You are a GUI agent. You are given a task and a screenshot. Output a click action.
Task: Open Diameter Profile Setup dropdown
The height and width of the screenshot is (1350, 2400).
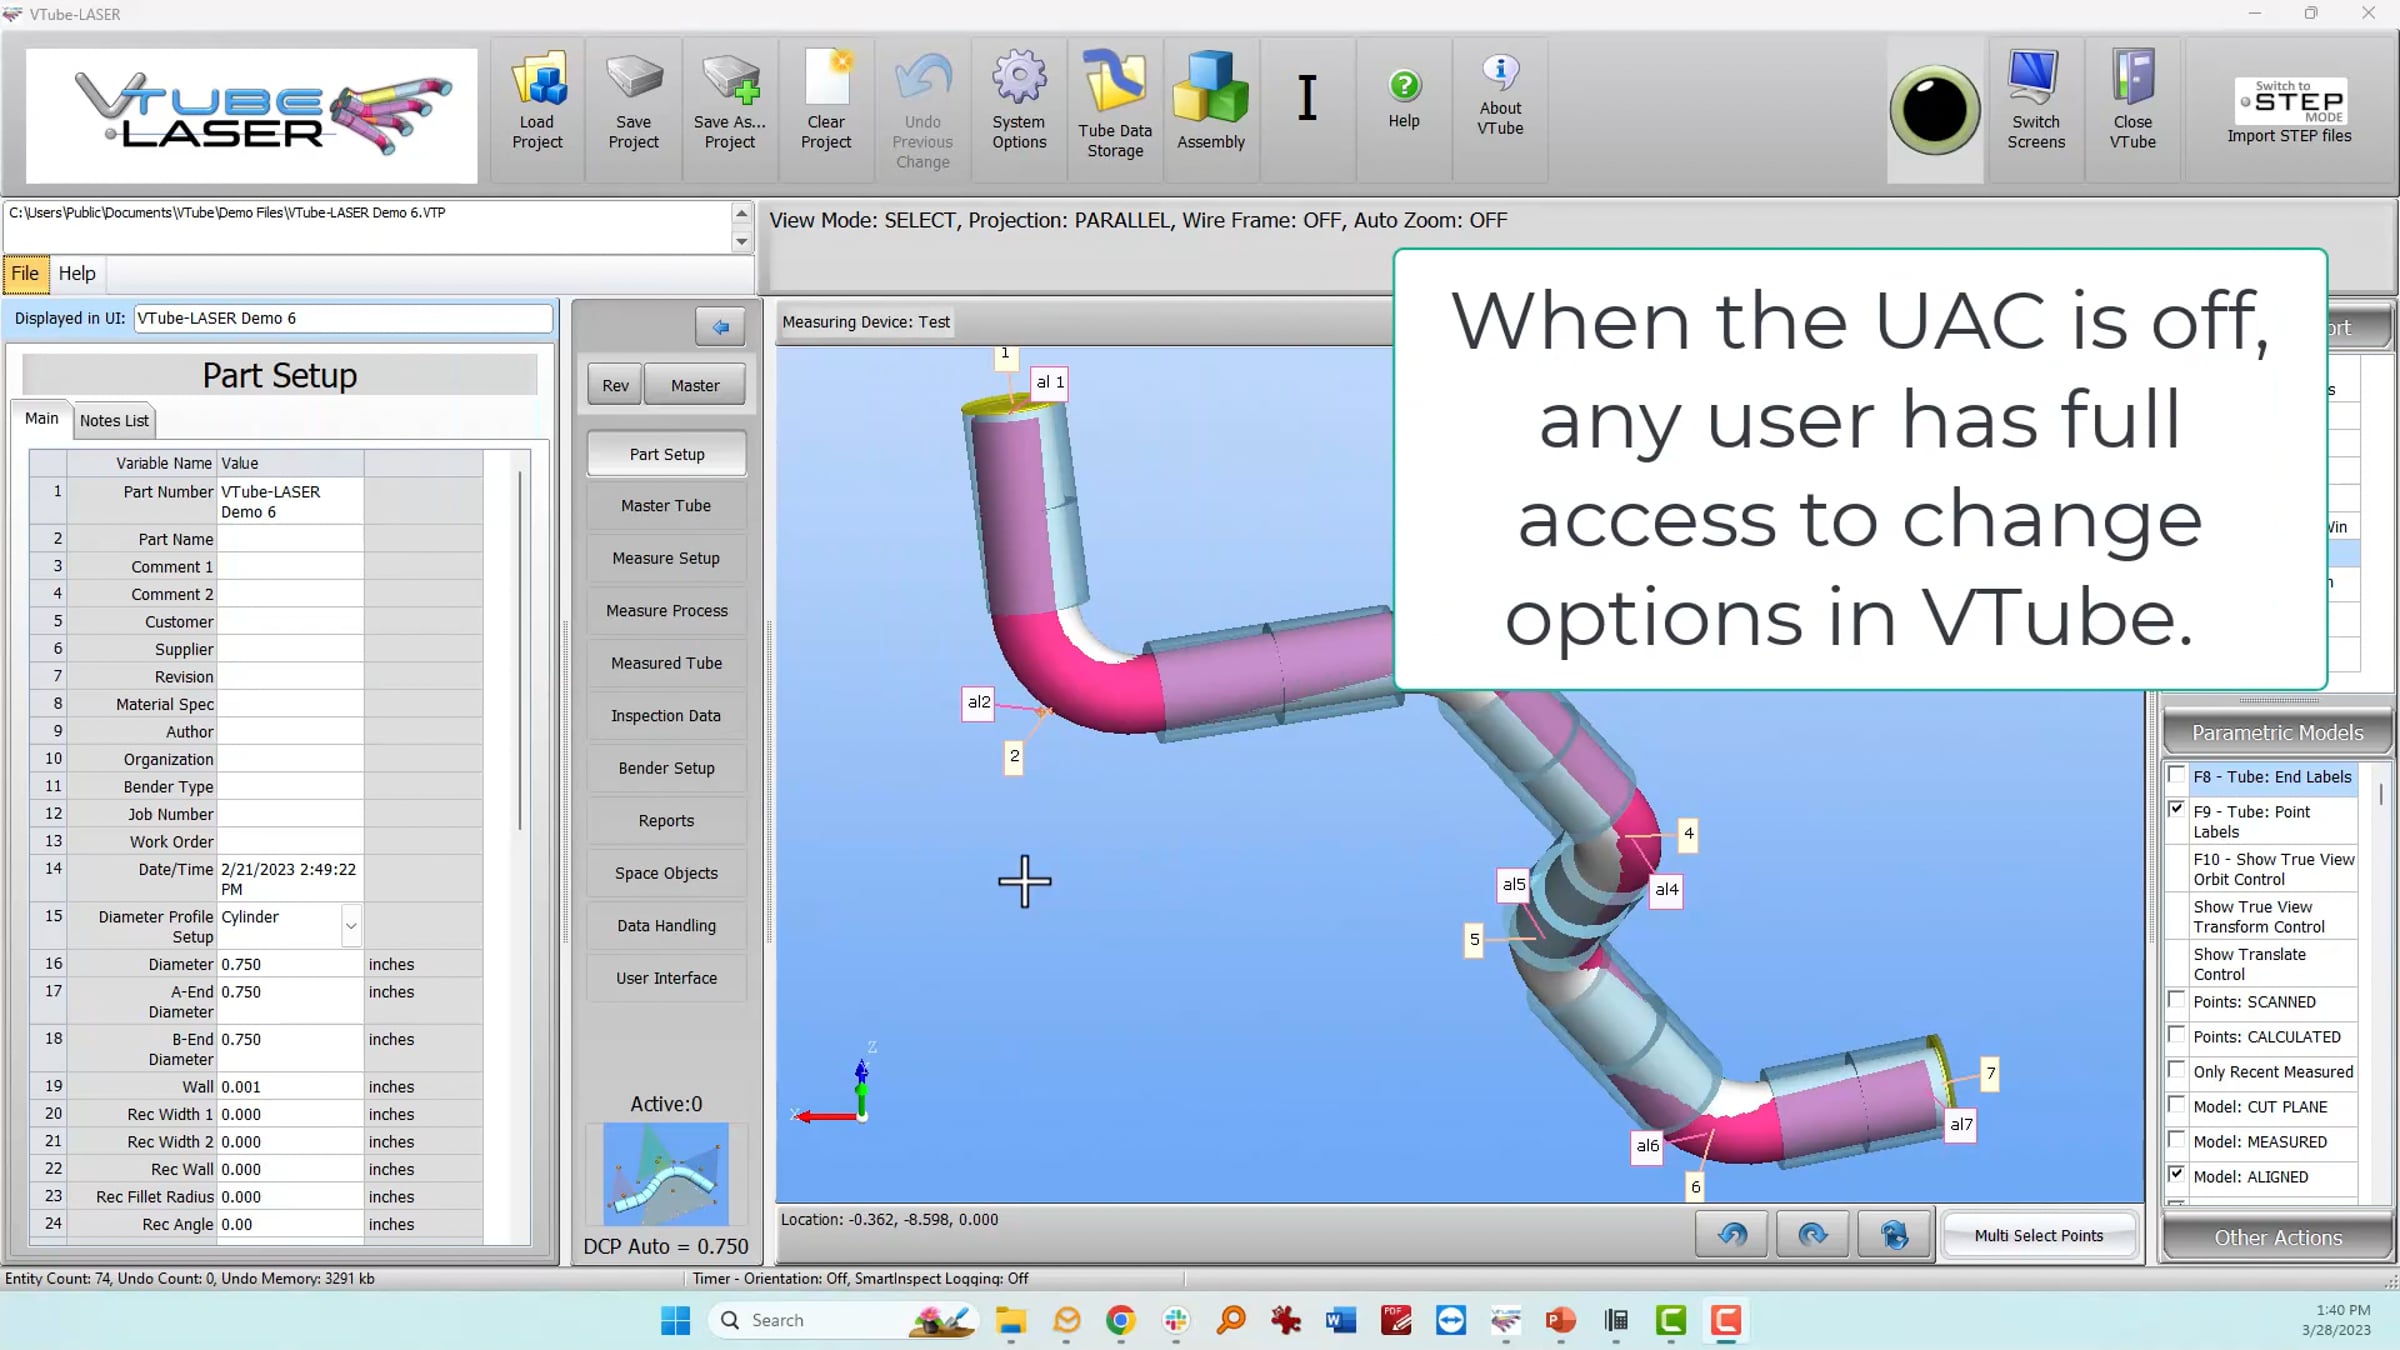tap(351, 926)
